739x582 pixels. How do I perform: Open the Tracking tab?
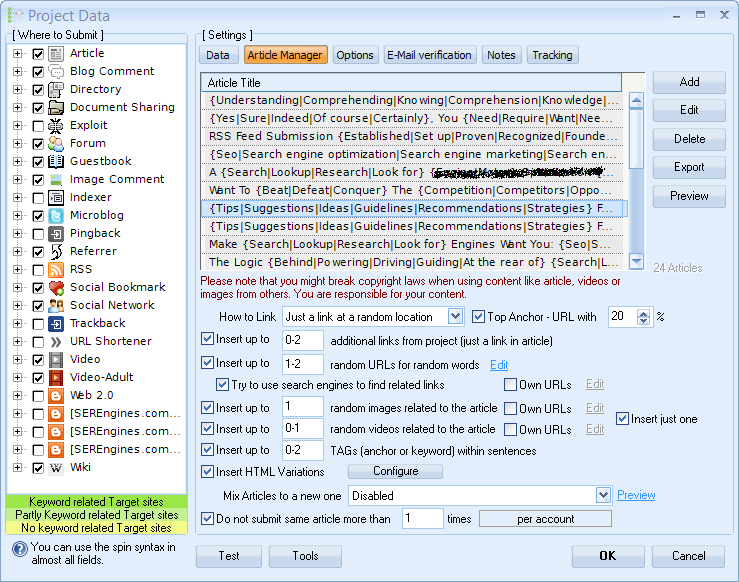tap(552, 55)
